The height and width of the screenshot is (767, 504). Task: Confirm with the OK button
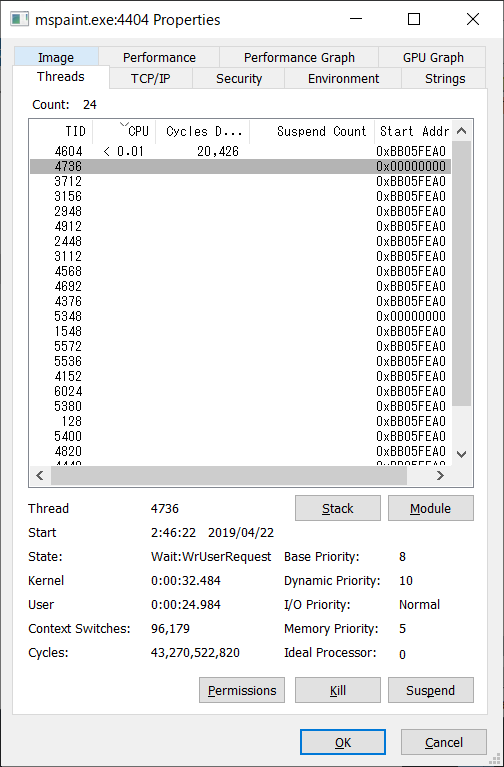click(343, 742)
